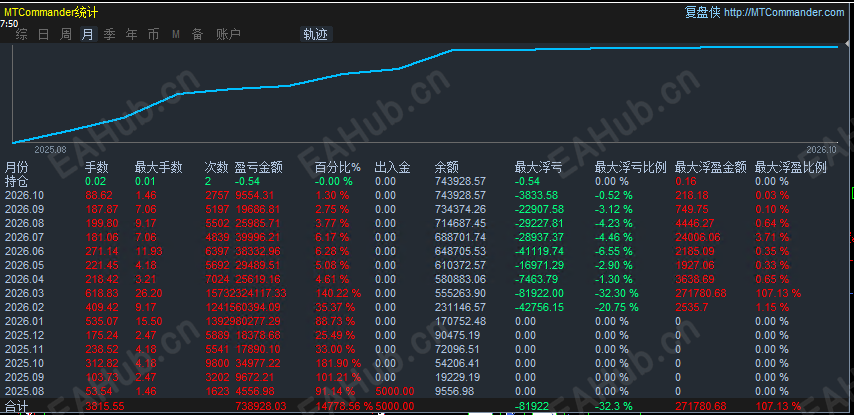This screenshot has height=415, width=854.
Task: Select the 合计 totals row label
Action: [16, 406]
